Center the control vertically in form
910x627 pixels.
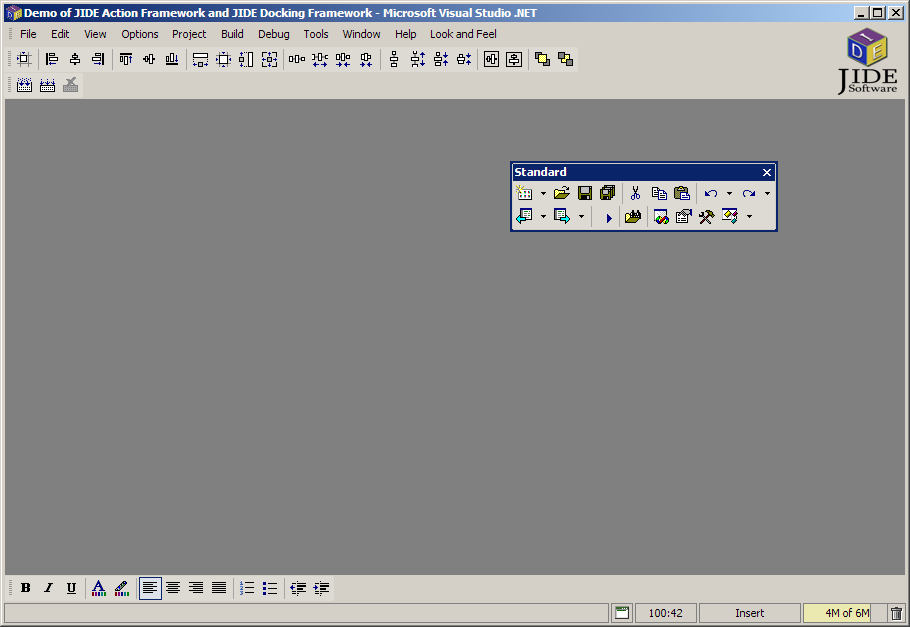pyautogui.click(x=514, y=59)
